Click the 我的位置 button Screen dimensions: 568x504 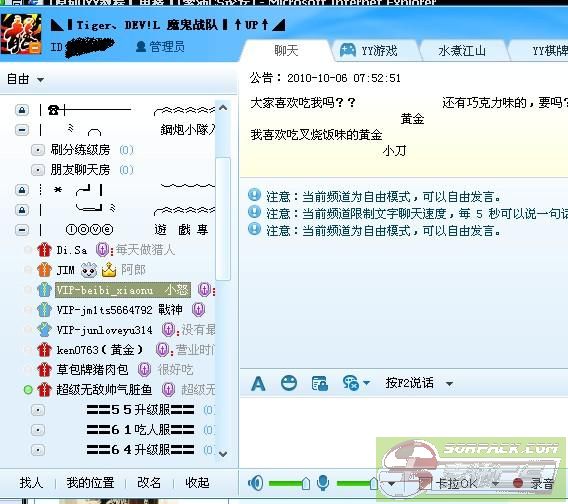[90, 483]
